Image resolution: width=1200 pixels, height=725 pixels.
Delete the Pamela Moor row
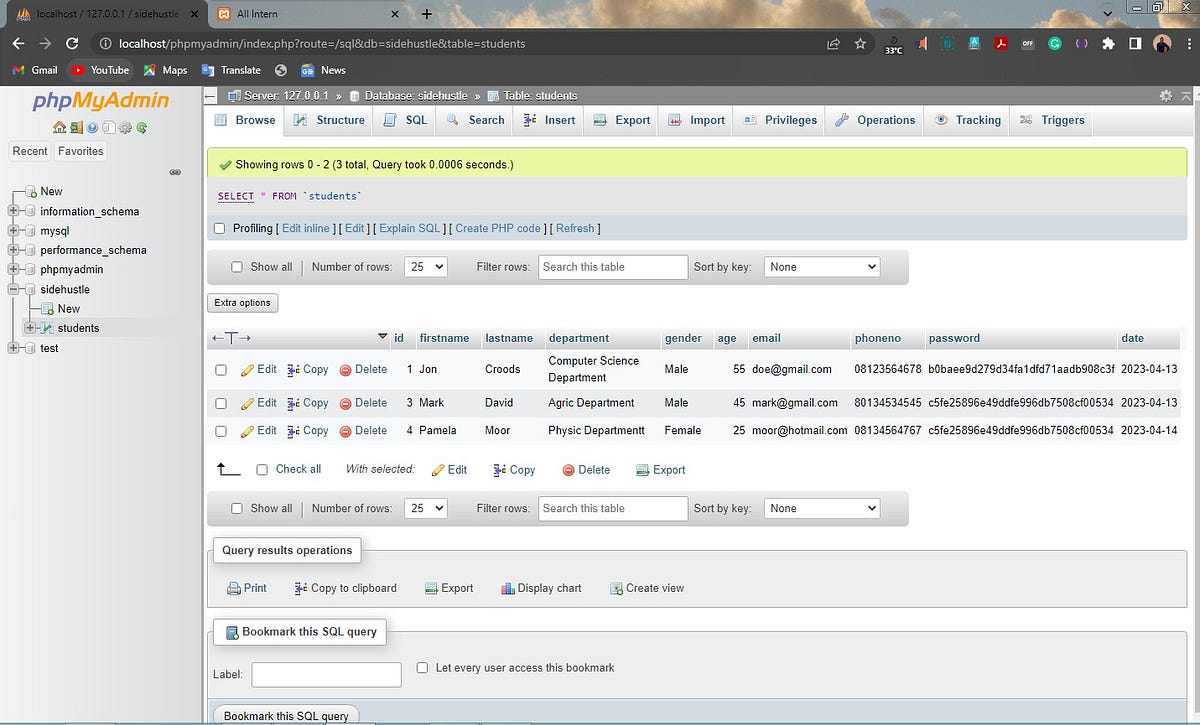click(363, 430)
